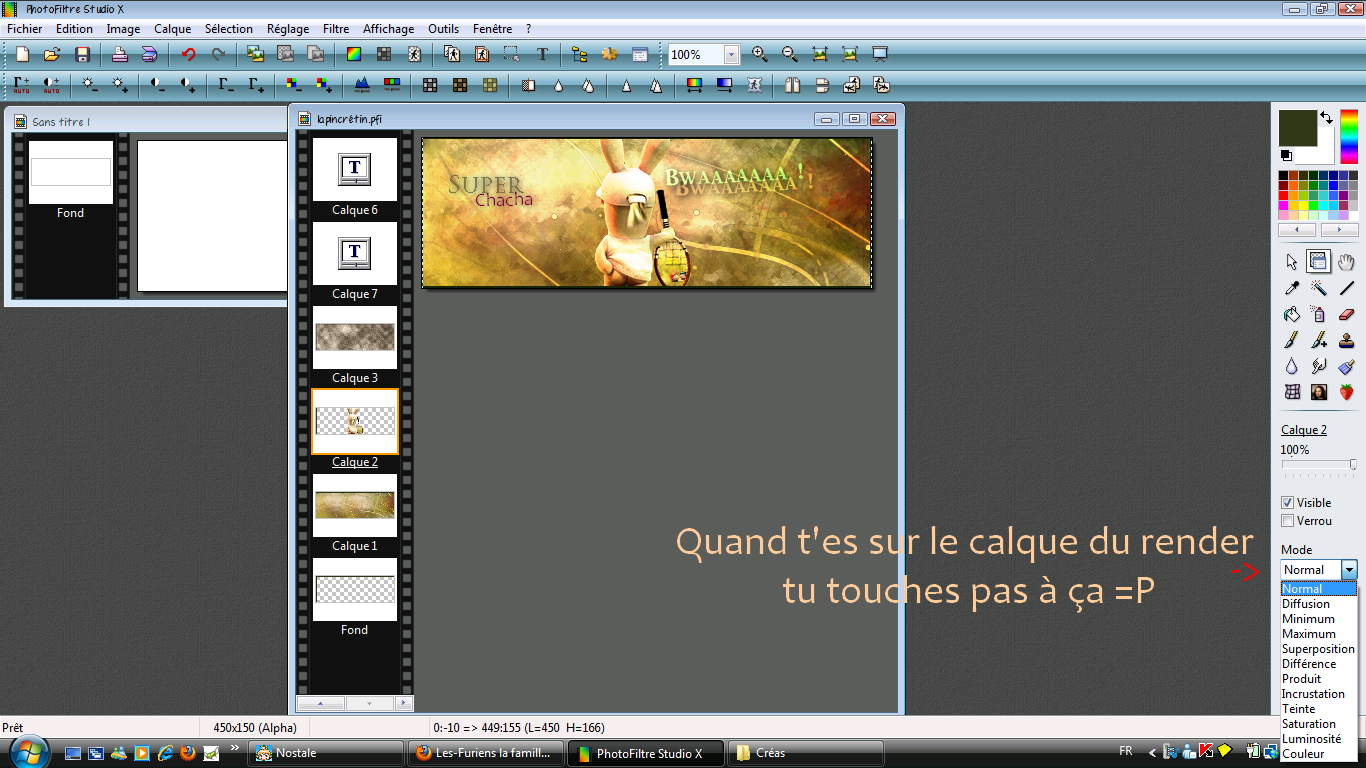The image size is (1366, 768).
Task: Select the strawberry Nozzle tool
Action: (1346, 392)
